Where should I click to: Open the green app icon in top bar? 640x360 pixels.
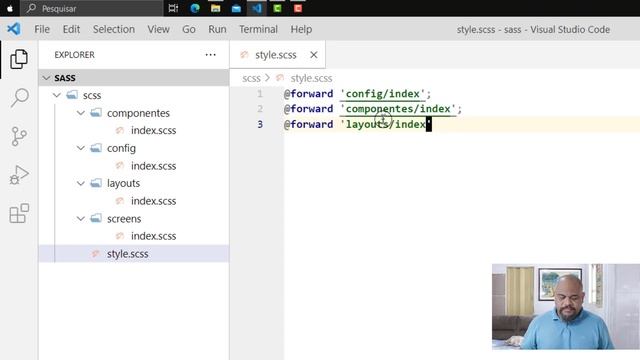coord(277,8)
